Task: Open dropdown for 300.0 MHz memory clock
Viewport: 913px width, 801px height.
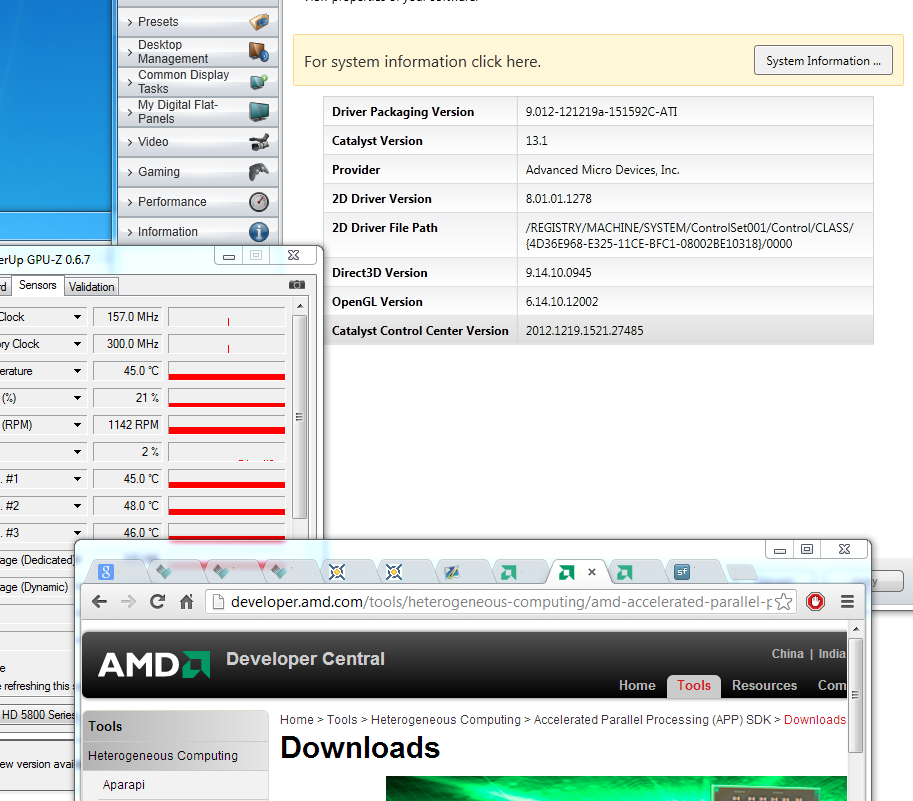Action: pos(77,344)
